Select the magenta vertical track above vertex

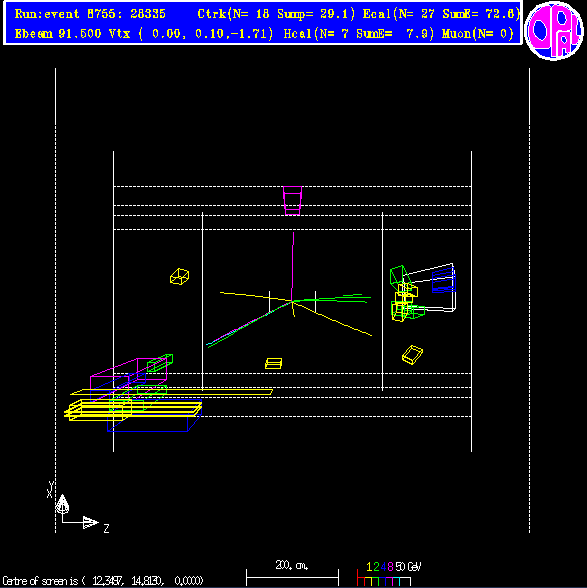coord(293,266)
